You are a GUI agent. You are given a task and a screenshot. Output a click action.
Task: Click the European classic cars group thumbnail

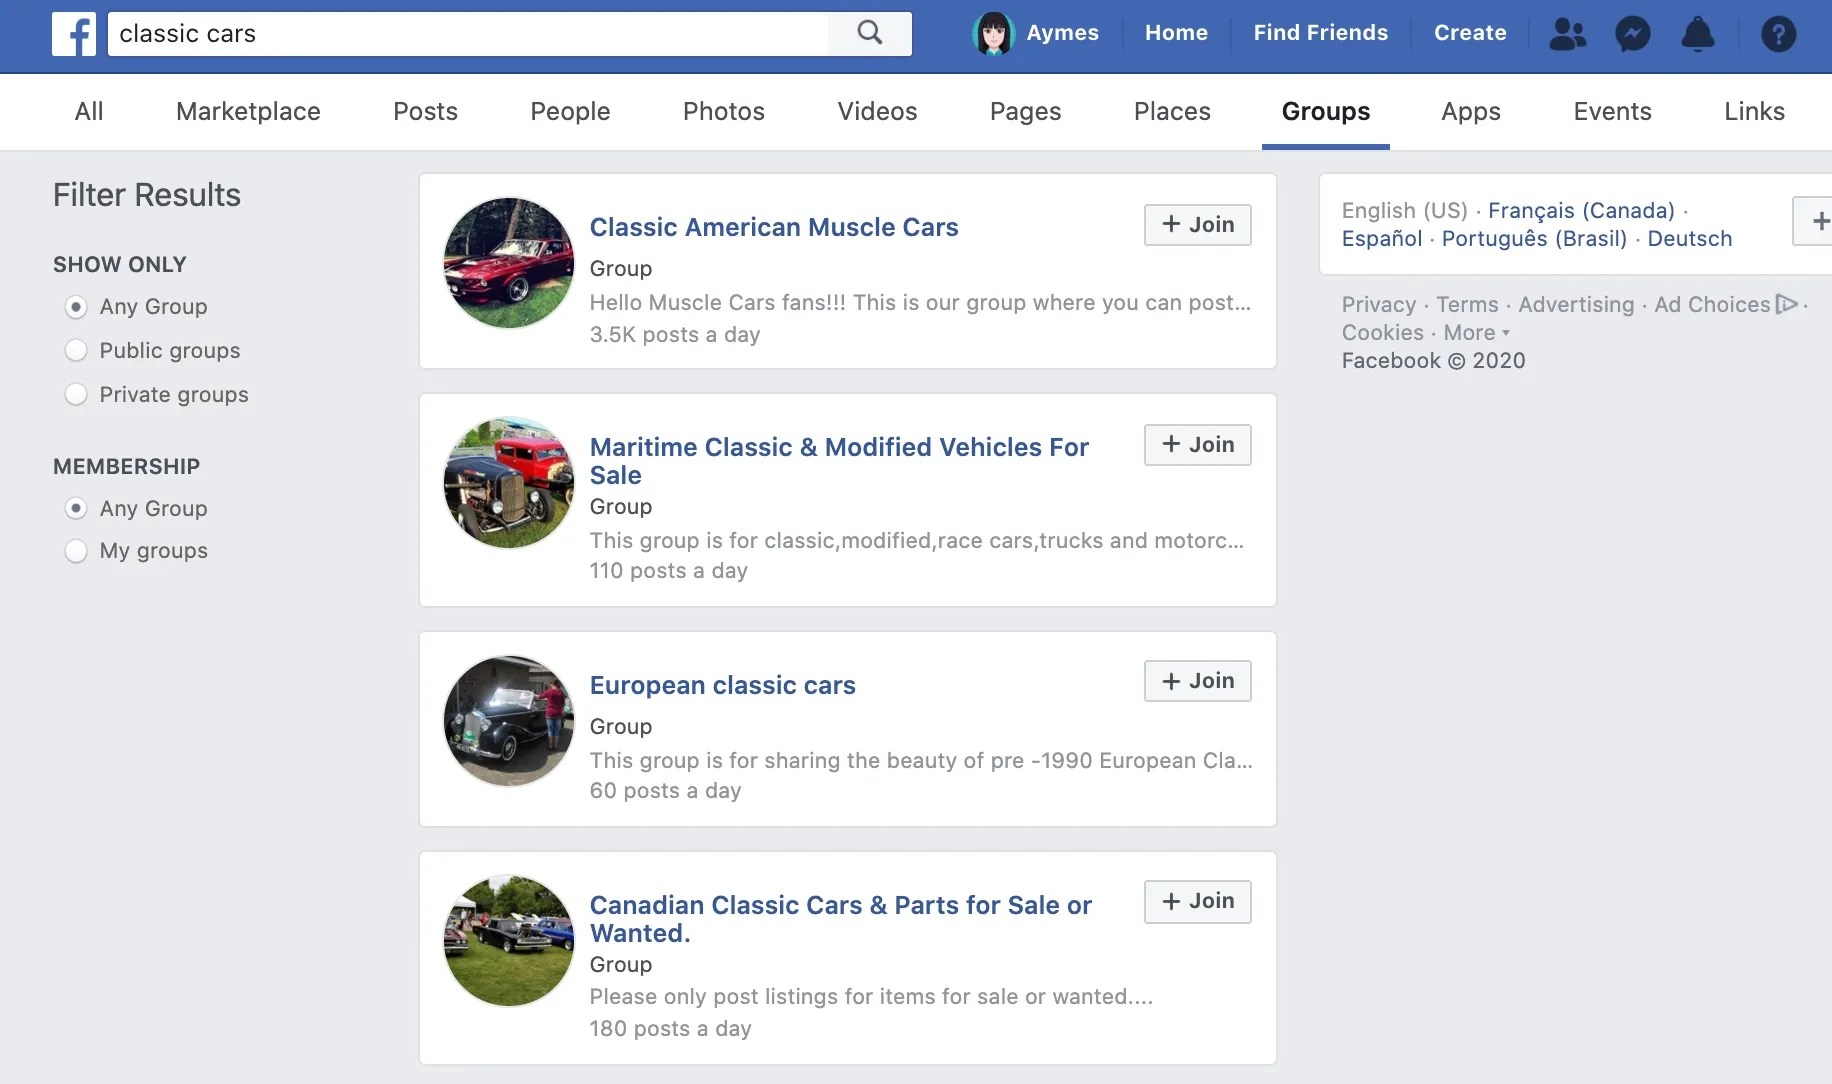507,720
